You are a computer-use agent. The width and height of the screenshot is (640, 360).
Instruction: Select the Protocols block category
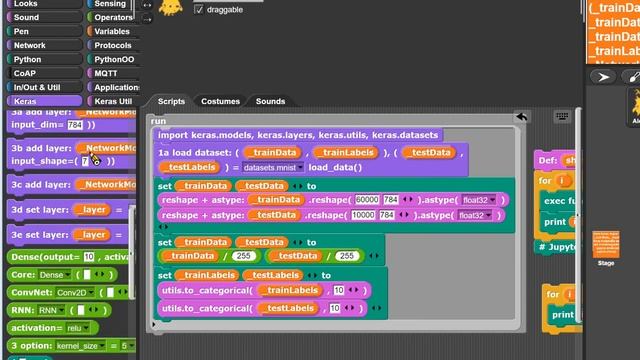[113, 45]
